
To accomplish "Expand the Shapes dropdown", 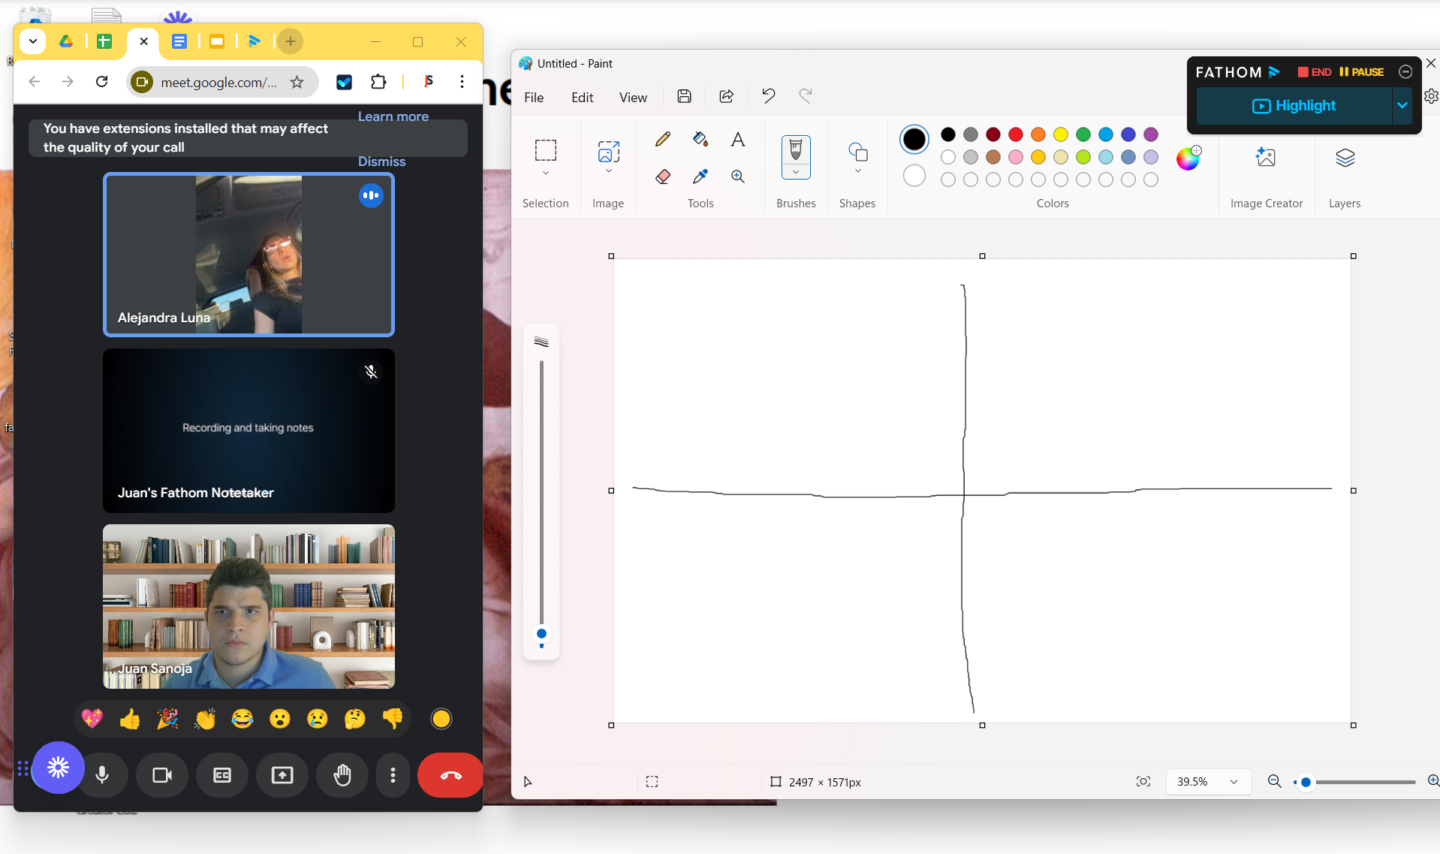I will click(x=858, y=171).
